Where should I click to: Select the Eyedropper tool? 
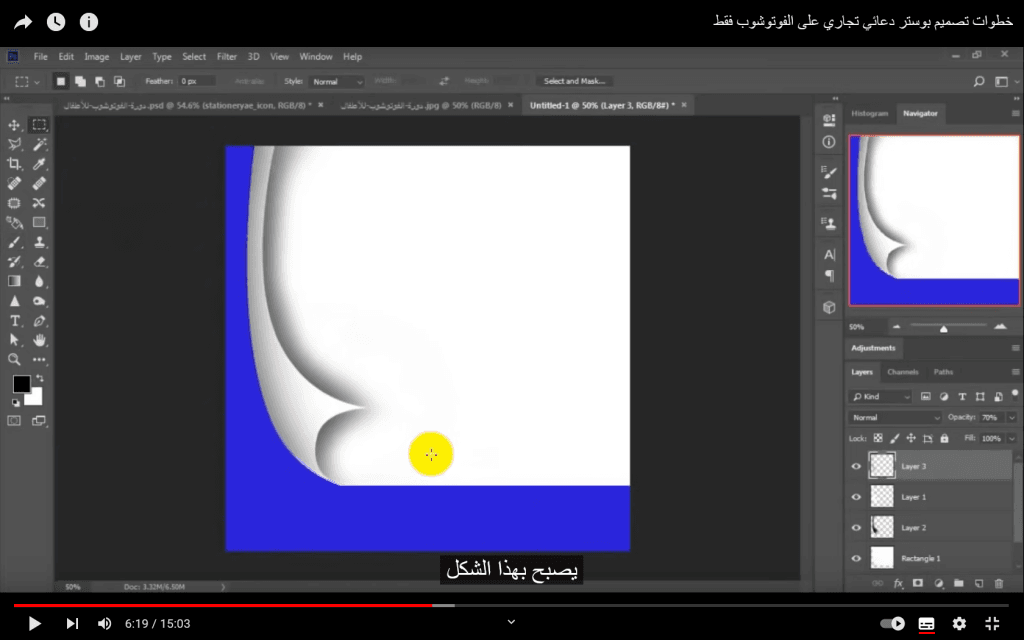coord(39,164)
